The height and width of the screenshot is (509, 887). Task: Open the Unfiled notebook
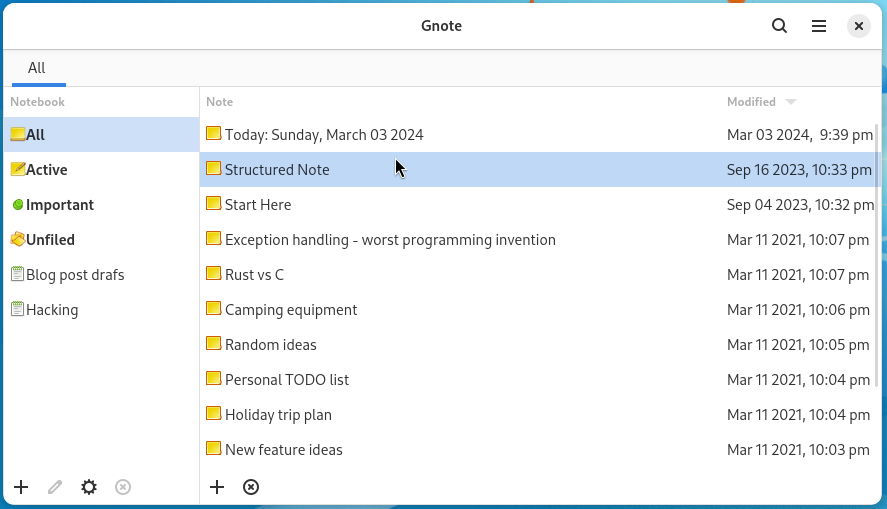click(x=50, y=240)
